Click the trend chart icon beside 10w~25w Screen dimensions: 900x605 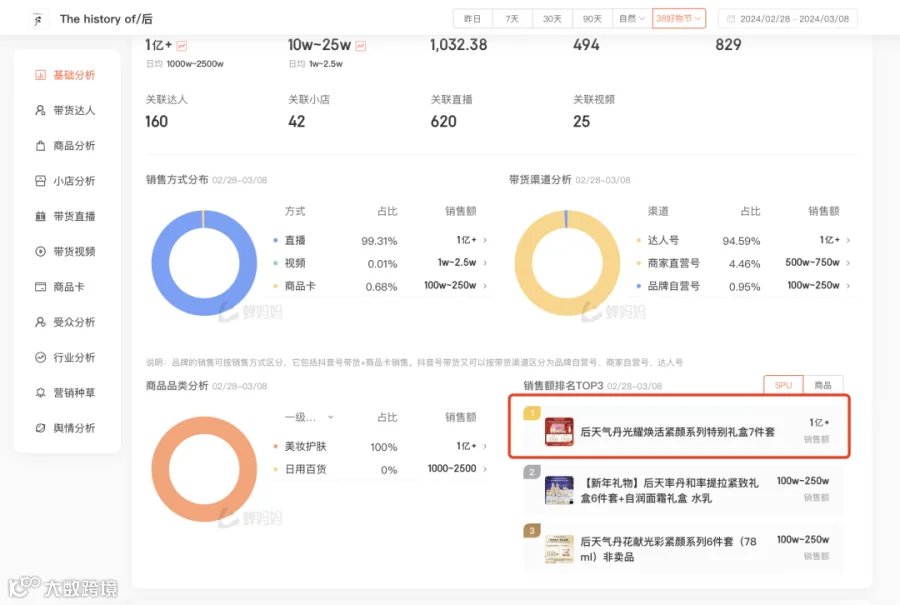tap(360, 46)
